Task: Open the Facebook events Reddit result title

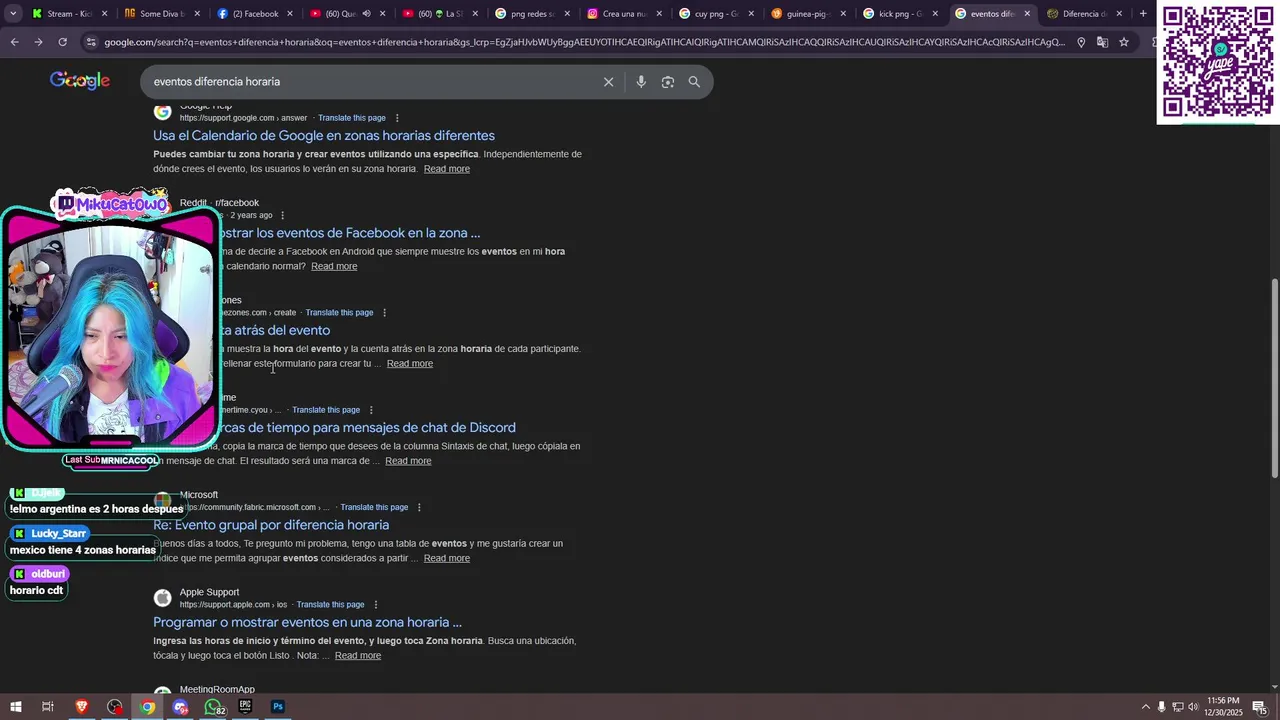Action: [x=349, y=233]
